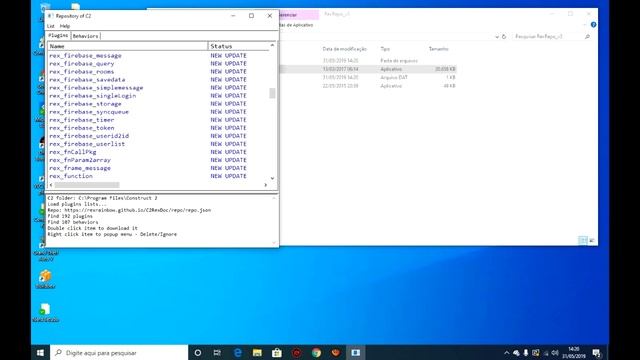Switch Explorer to large icons view
This screenshot has width=640, height=360.
[591, 240]
